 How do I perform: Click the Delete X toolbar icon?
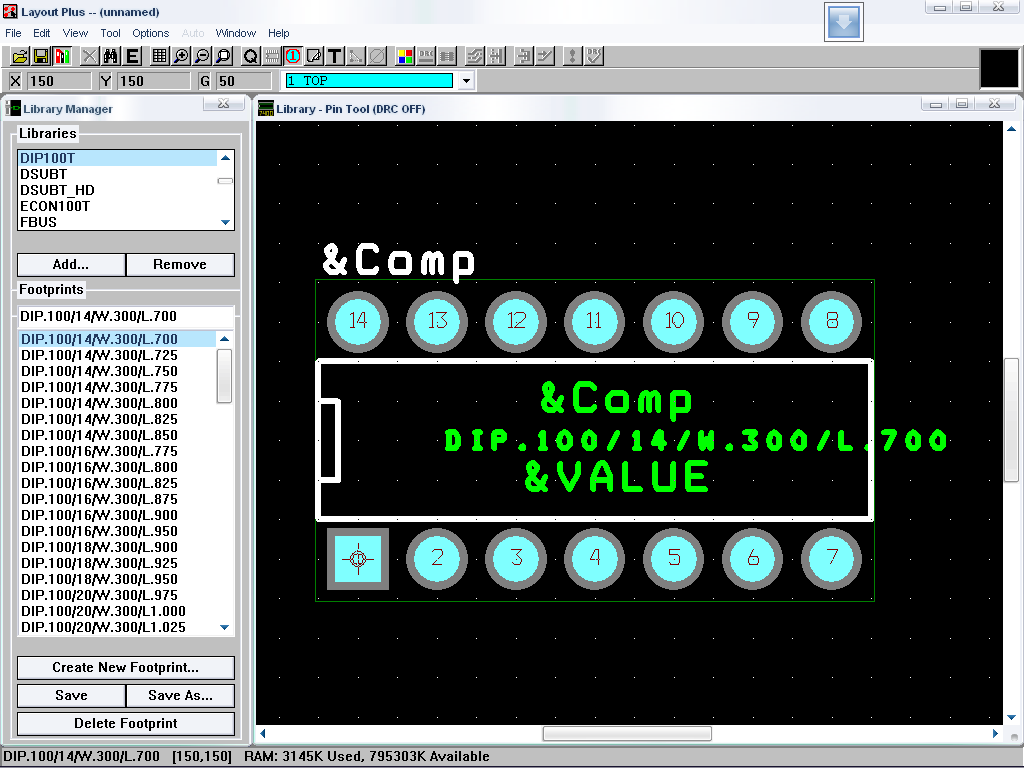pyautogui.click(x=89, y=56)
